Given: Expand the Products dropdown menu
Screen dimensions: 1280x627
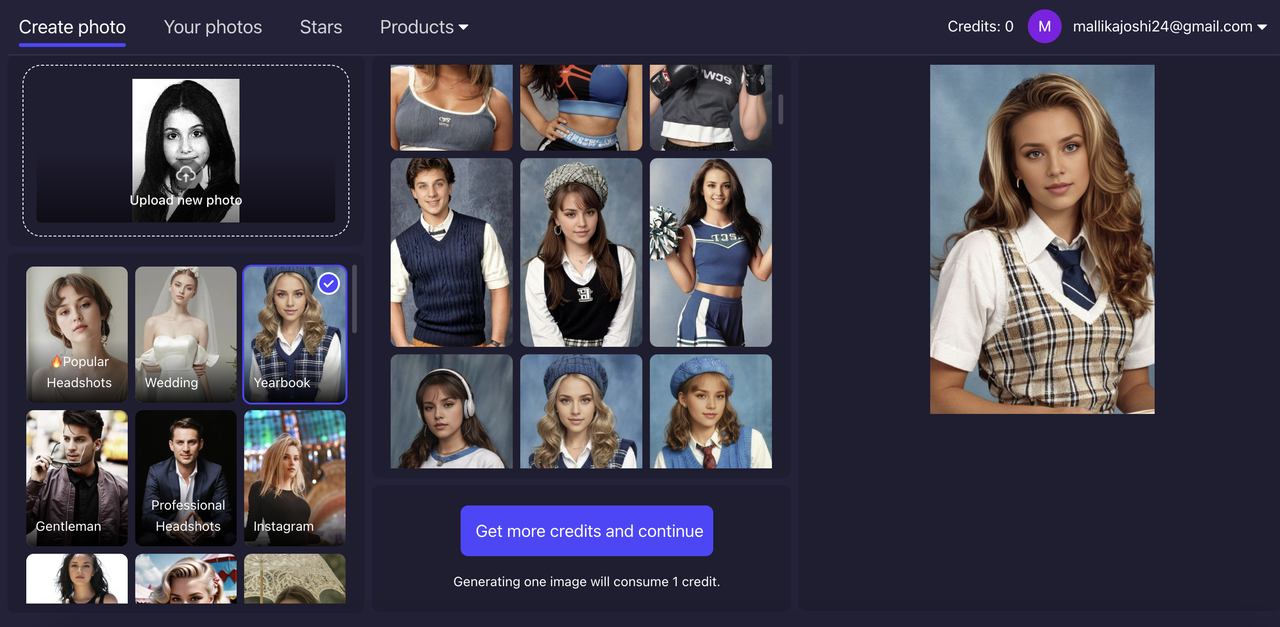Looking at the screenshot, I should pos(424,27).
